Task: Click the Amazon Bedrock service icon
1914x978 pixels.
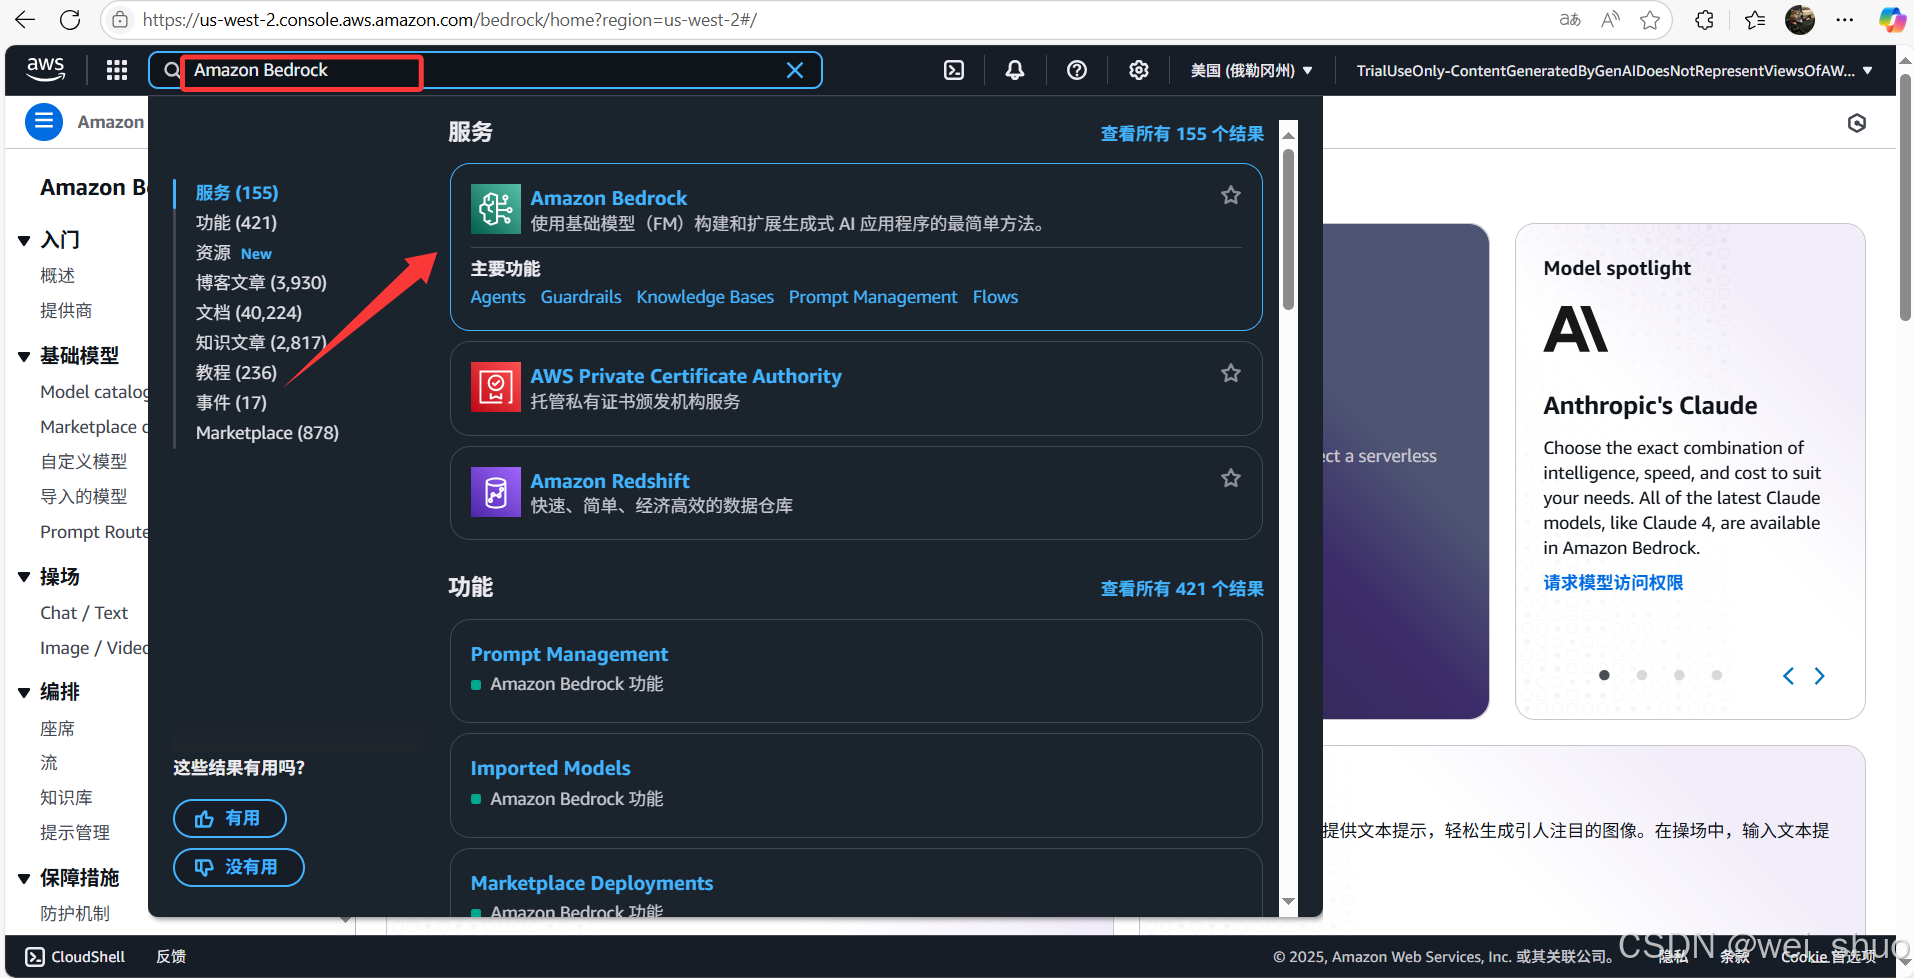Action: click(496, 209)
